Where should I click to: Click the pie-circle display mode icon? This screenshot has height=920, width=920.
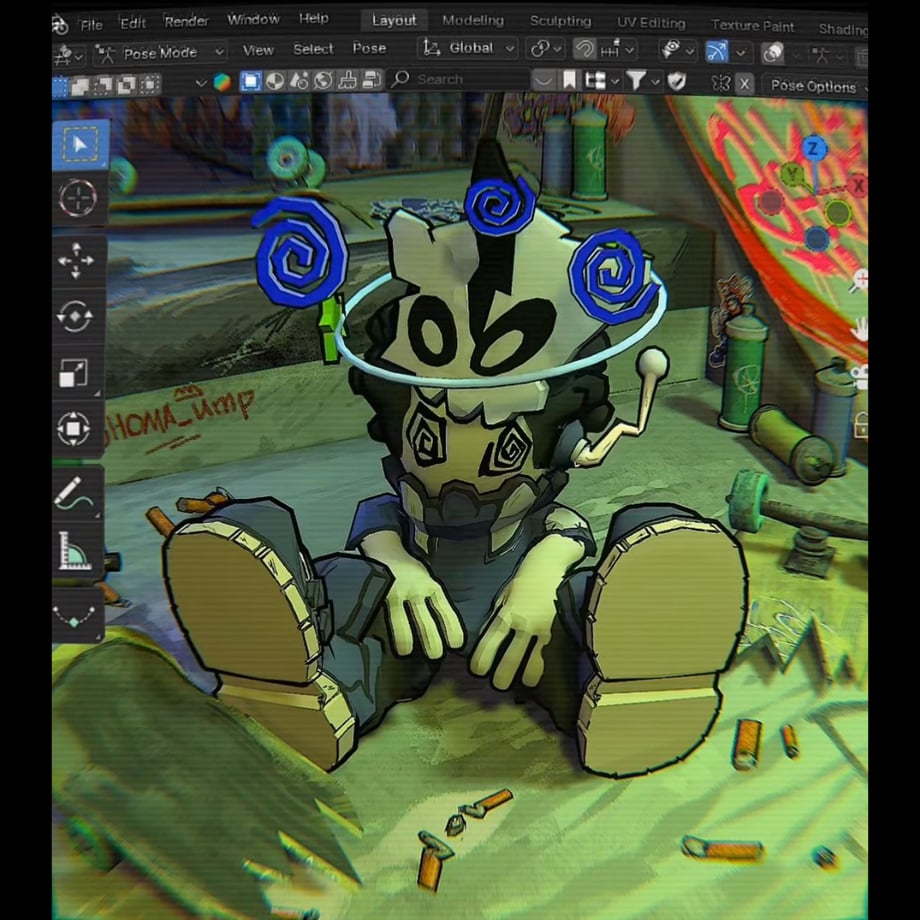(275, 81)
